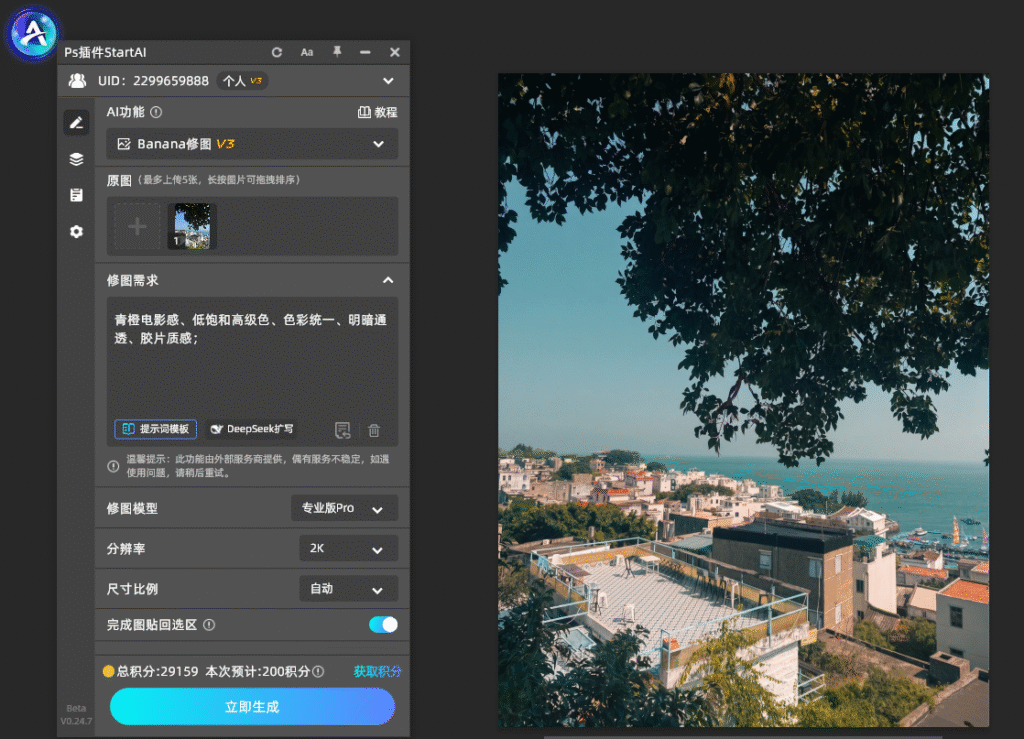
Task: Click DeepSeek扩写 expand prompt button
Action: click(251, 429)
